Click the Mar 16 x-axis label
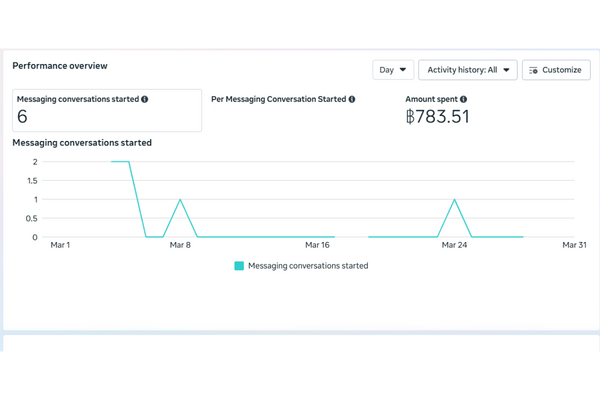Viewport: 600px width, 400px height. click(x=317, y=245)
